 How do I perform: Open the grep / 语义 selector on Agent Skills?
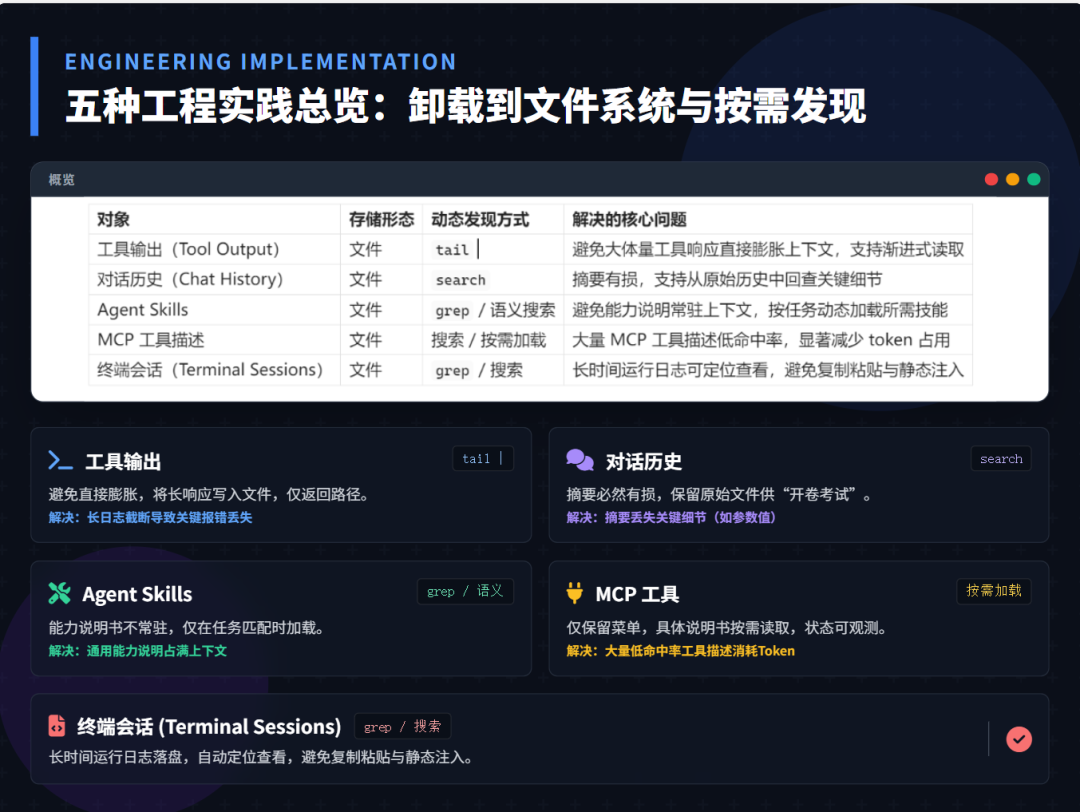[465, 591]
